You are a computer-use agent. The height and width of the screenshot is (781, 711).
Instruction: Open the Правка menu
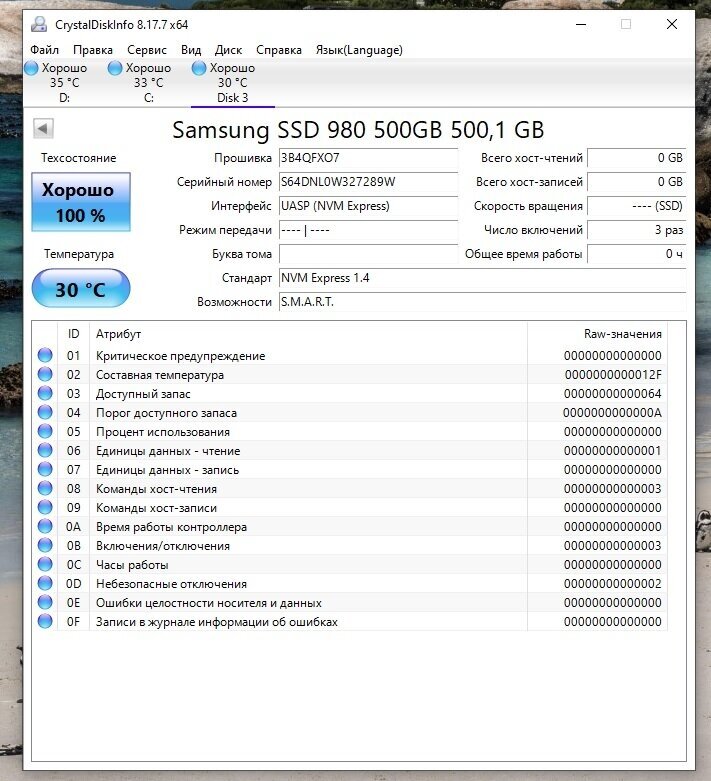coord(93,50)
